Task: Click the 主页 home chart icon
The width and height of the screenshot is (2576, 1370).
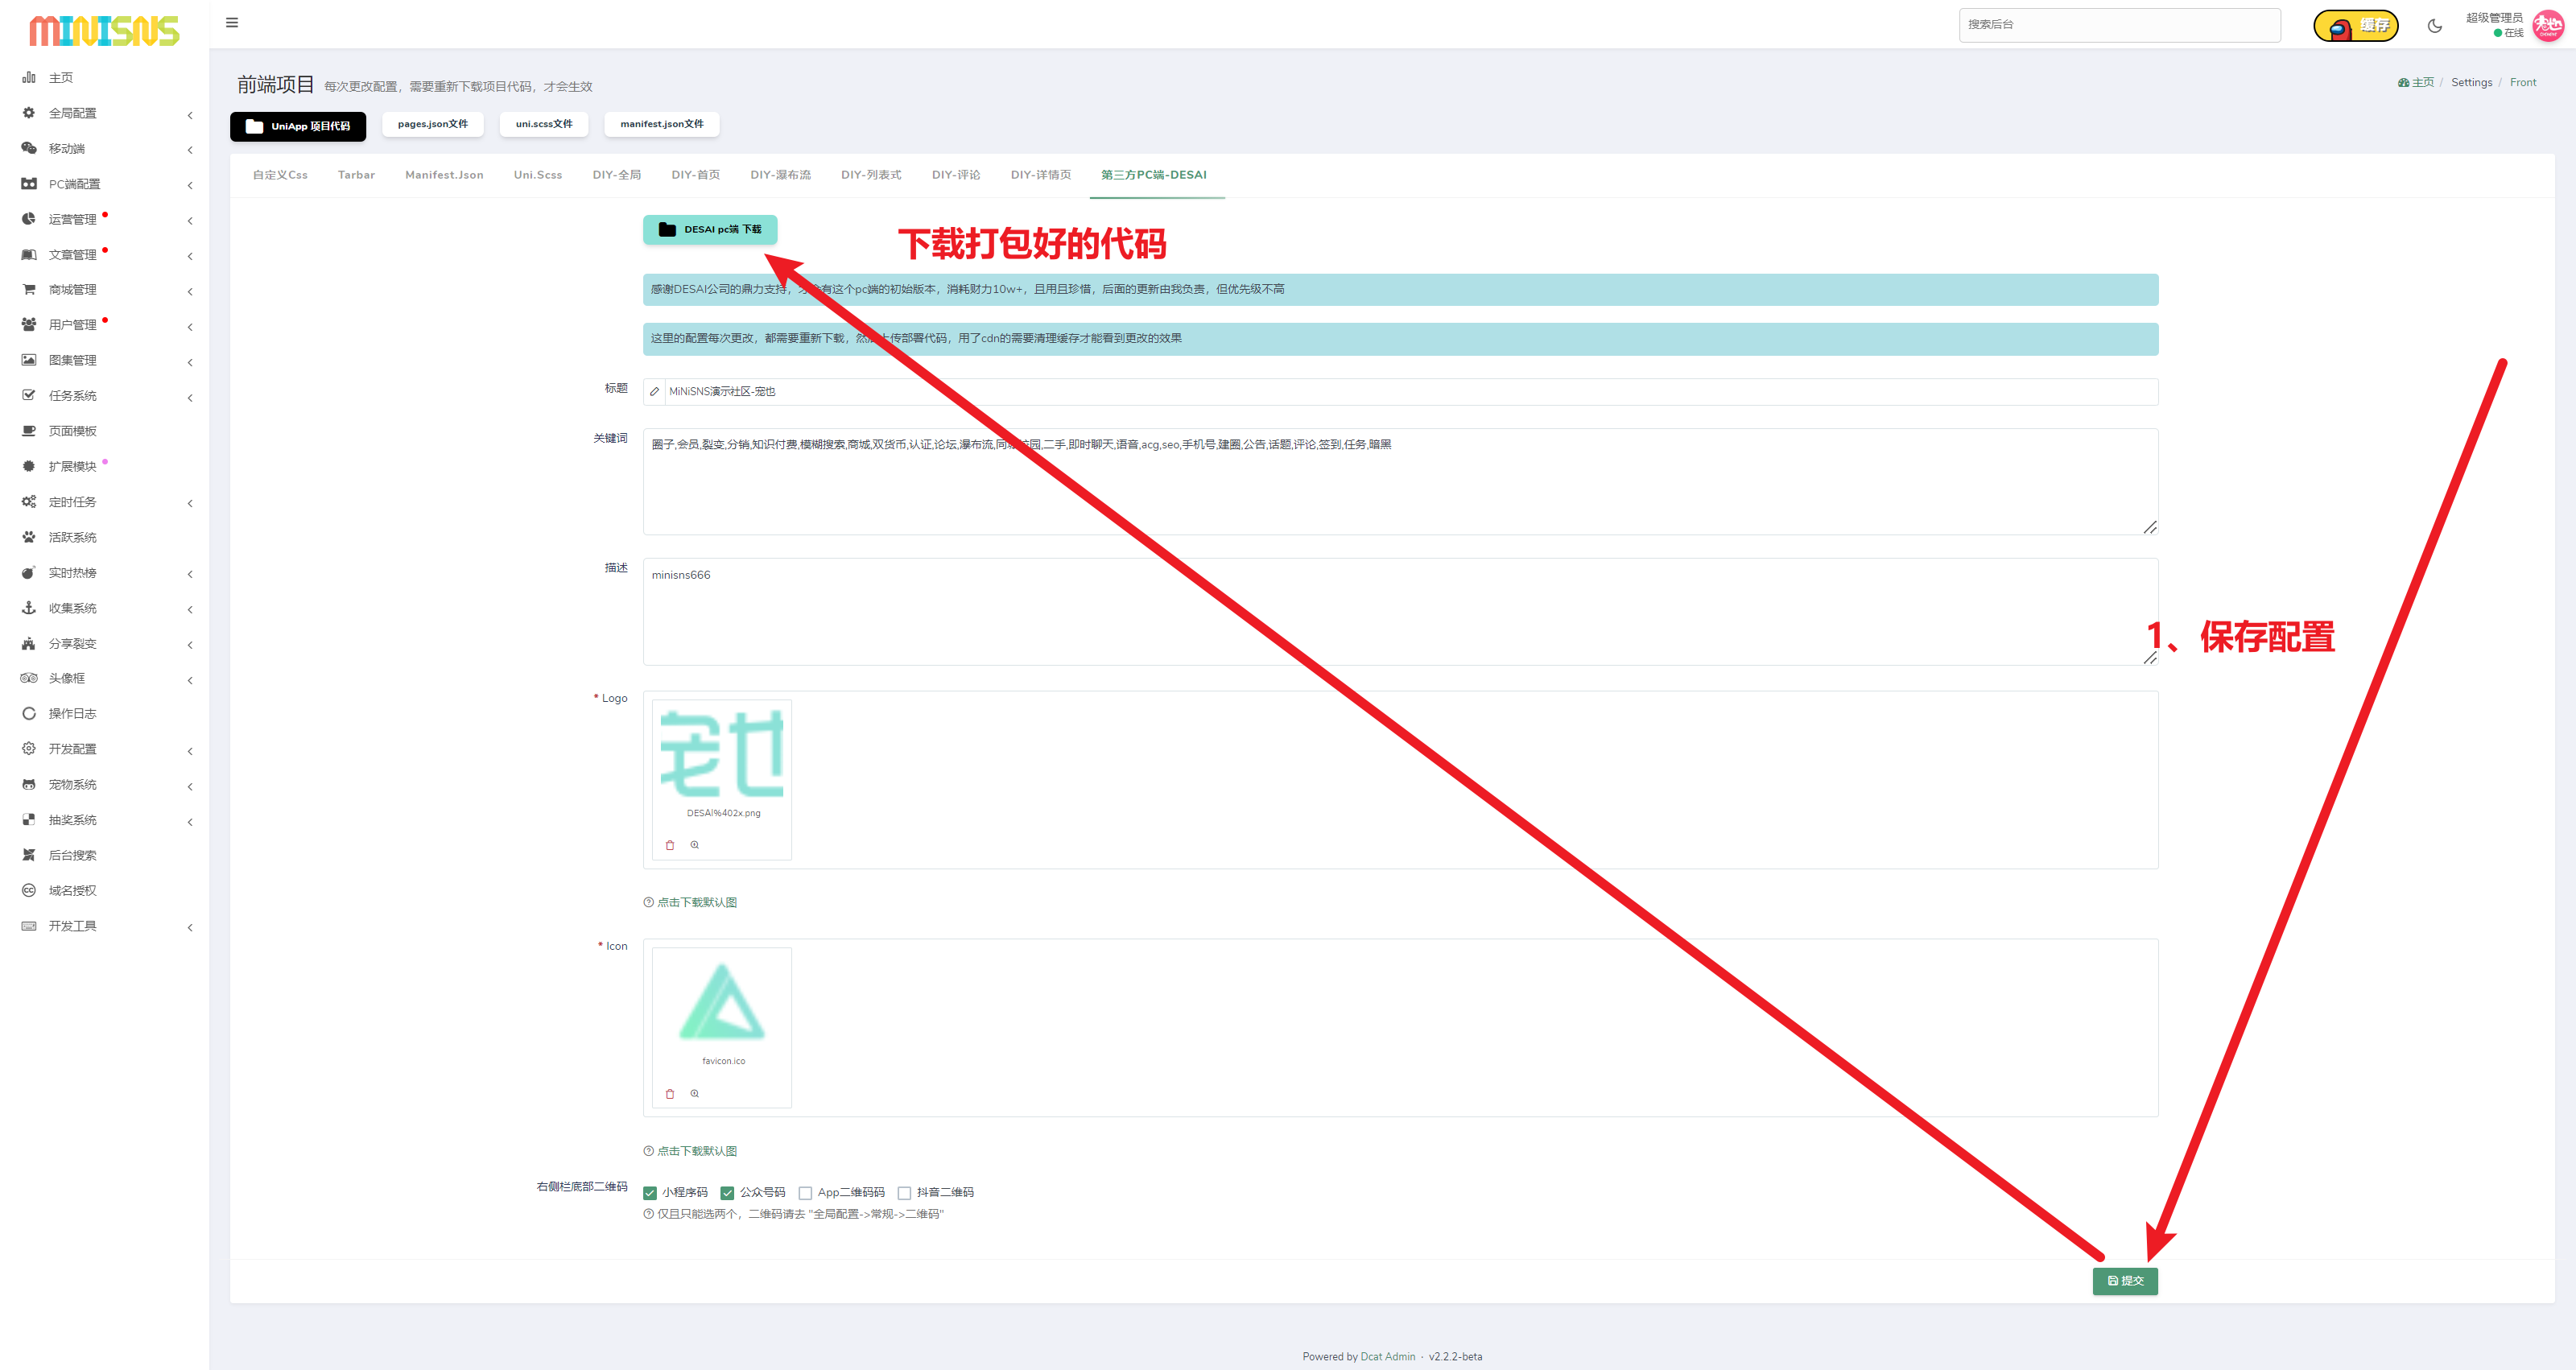Action: tap(29, 77)
